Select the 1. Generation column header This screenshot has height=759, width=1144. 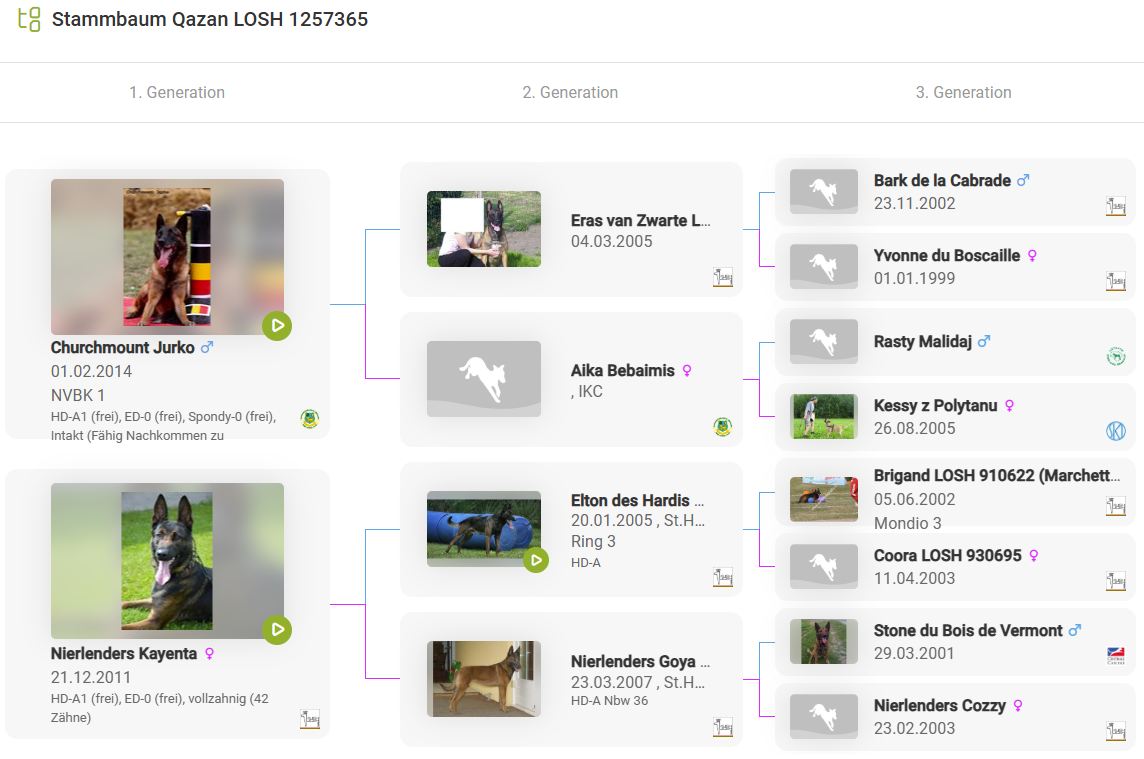point(177,92)
